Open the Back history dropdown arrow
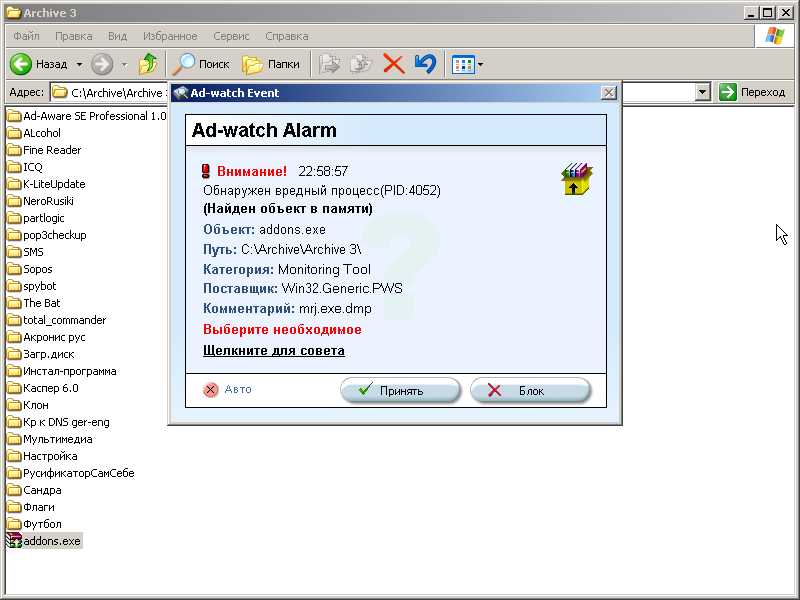Screen dimensions: 800x600 point(79,64)
